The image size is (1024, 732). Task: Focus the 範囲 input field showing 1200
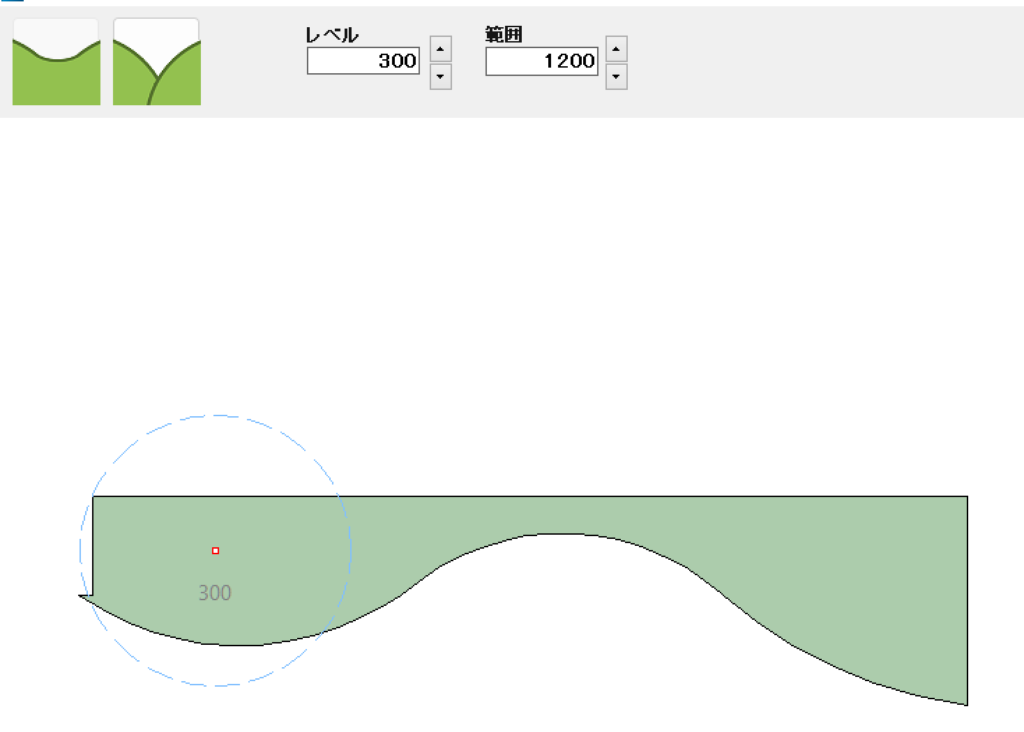(x=541, y=61)
